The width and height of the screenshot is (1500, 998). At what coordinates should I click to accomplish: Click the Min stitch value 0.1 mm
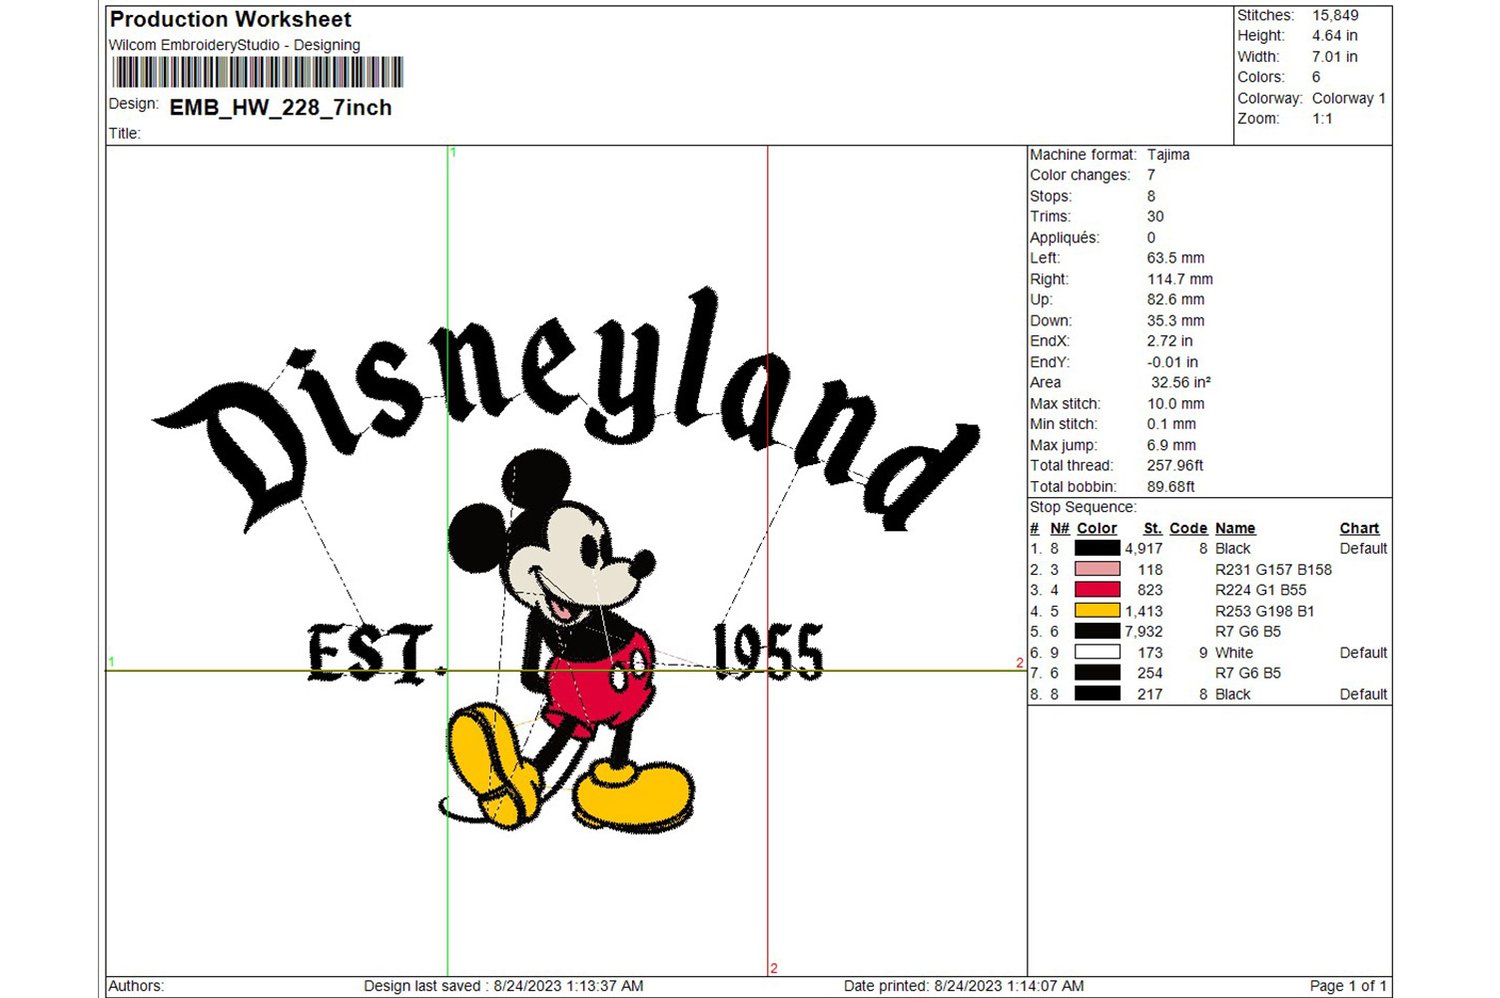pyautogui.click(x=1171, y=424)
